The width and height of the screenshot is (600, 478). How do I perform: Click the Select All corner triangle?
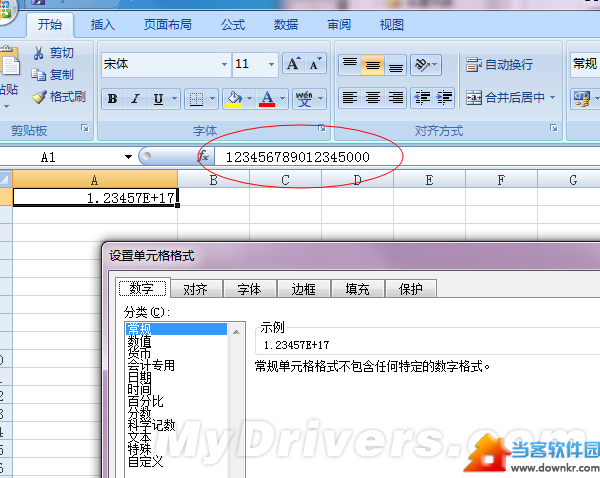[x=6, y=179]
